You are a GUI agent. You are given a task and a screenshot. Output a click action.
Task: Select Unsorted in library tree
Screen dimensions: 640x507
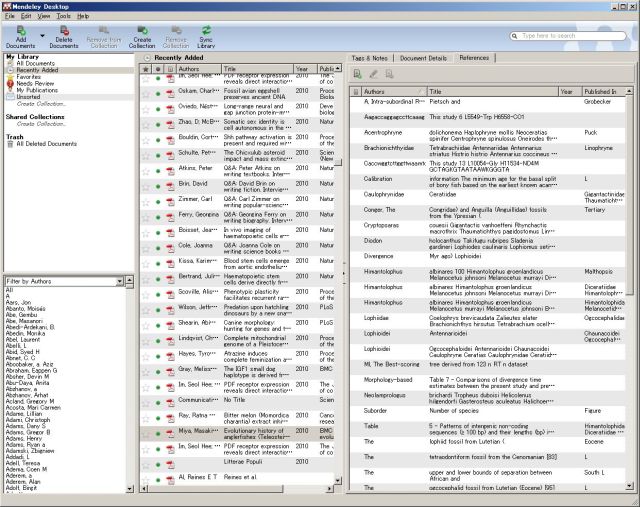(28, 97)
